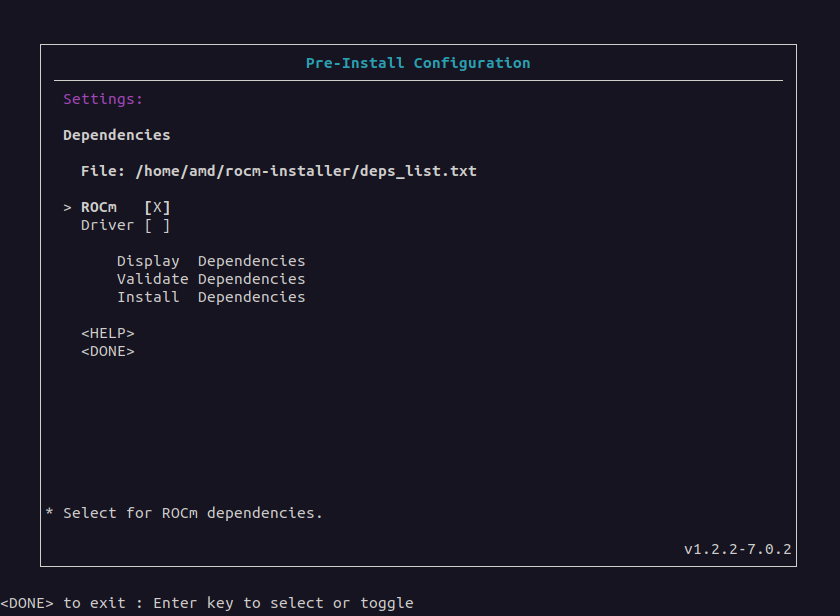Click the purple Settings: label
This screenshot has height=616, width=840.
(x=103, y=99)
